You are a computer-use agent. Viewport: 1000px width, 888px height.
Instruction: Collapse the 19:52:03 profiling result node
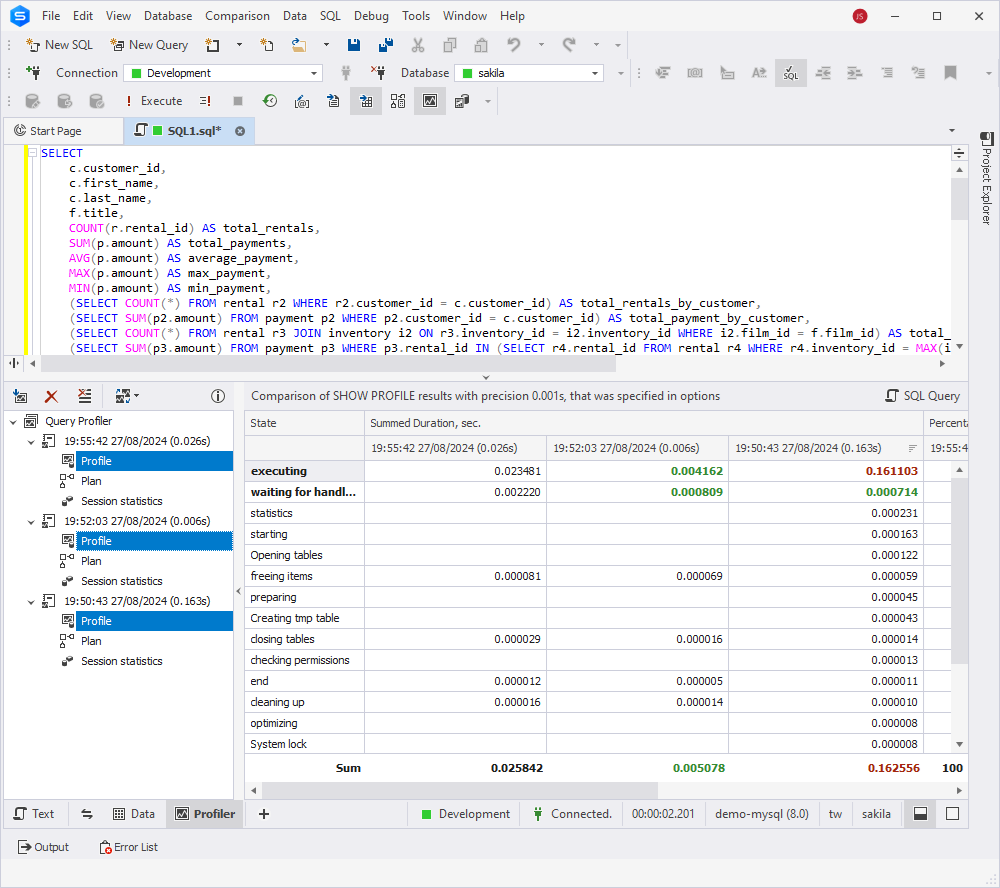click(31, 522)
